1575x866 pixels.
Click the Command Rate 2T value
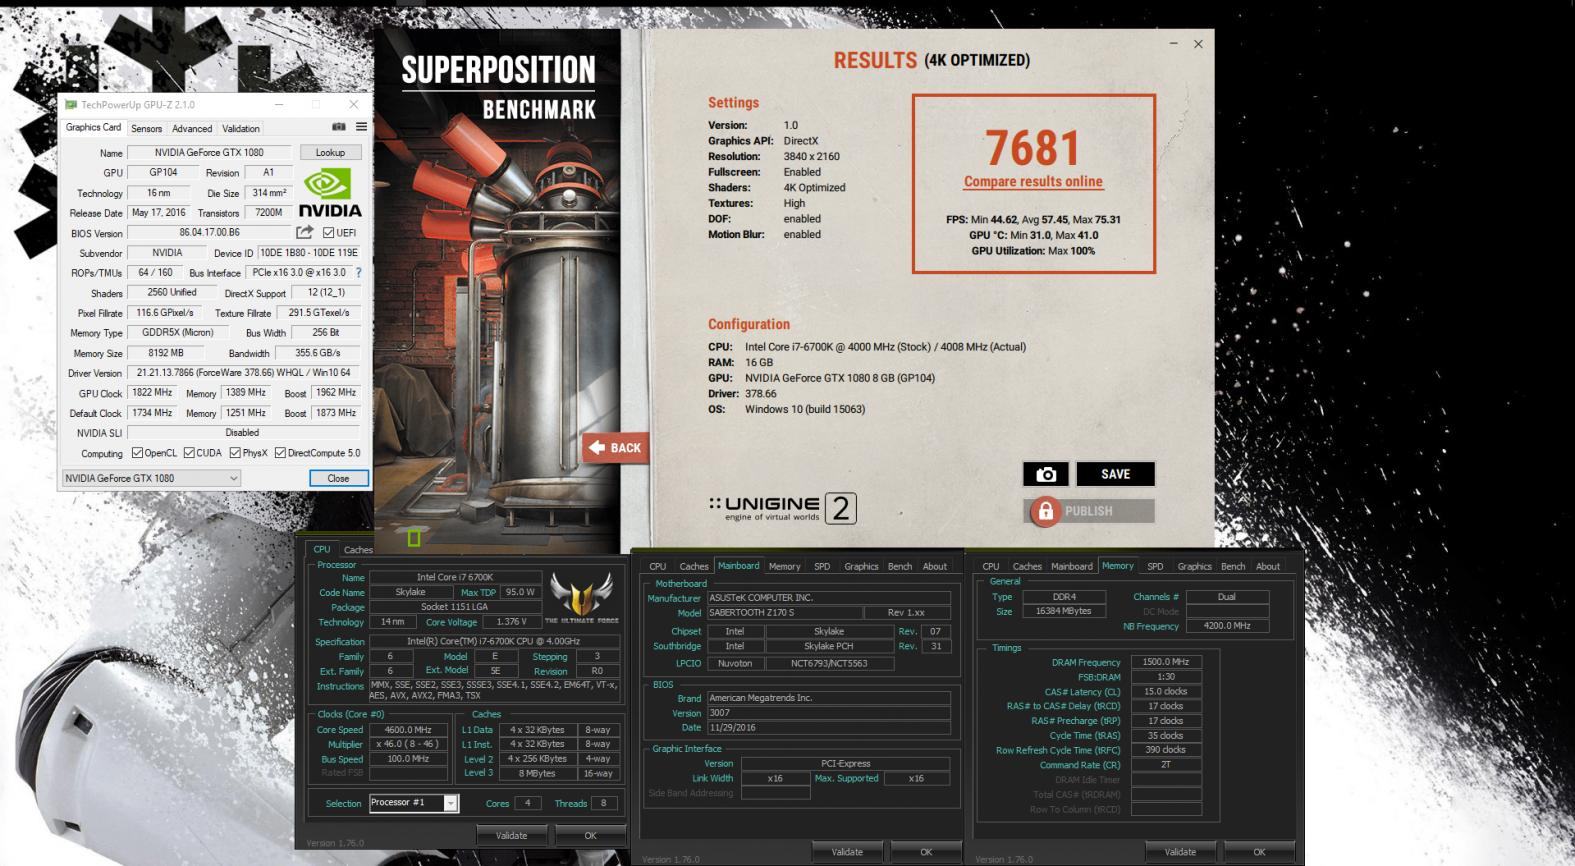pos(1166,765)
